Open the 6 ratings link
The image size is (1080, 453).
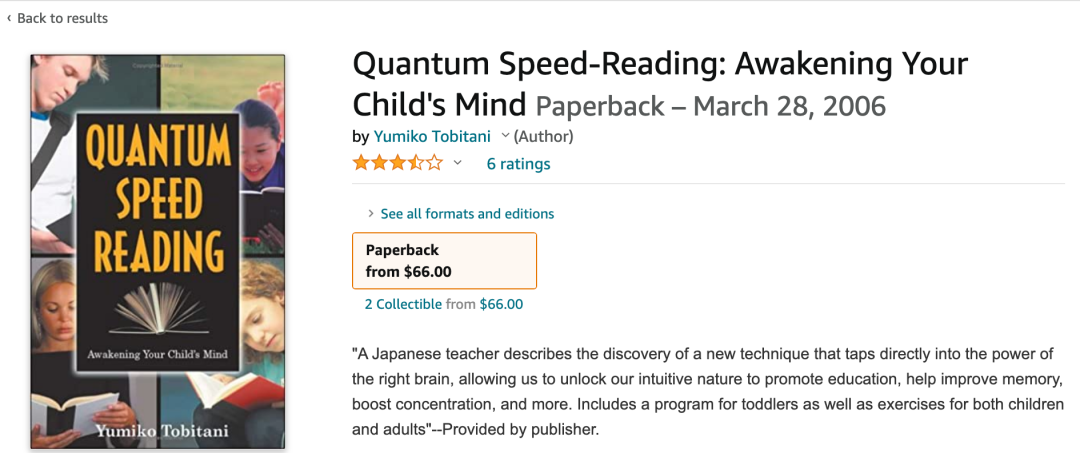(x=518, y=164)
